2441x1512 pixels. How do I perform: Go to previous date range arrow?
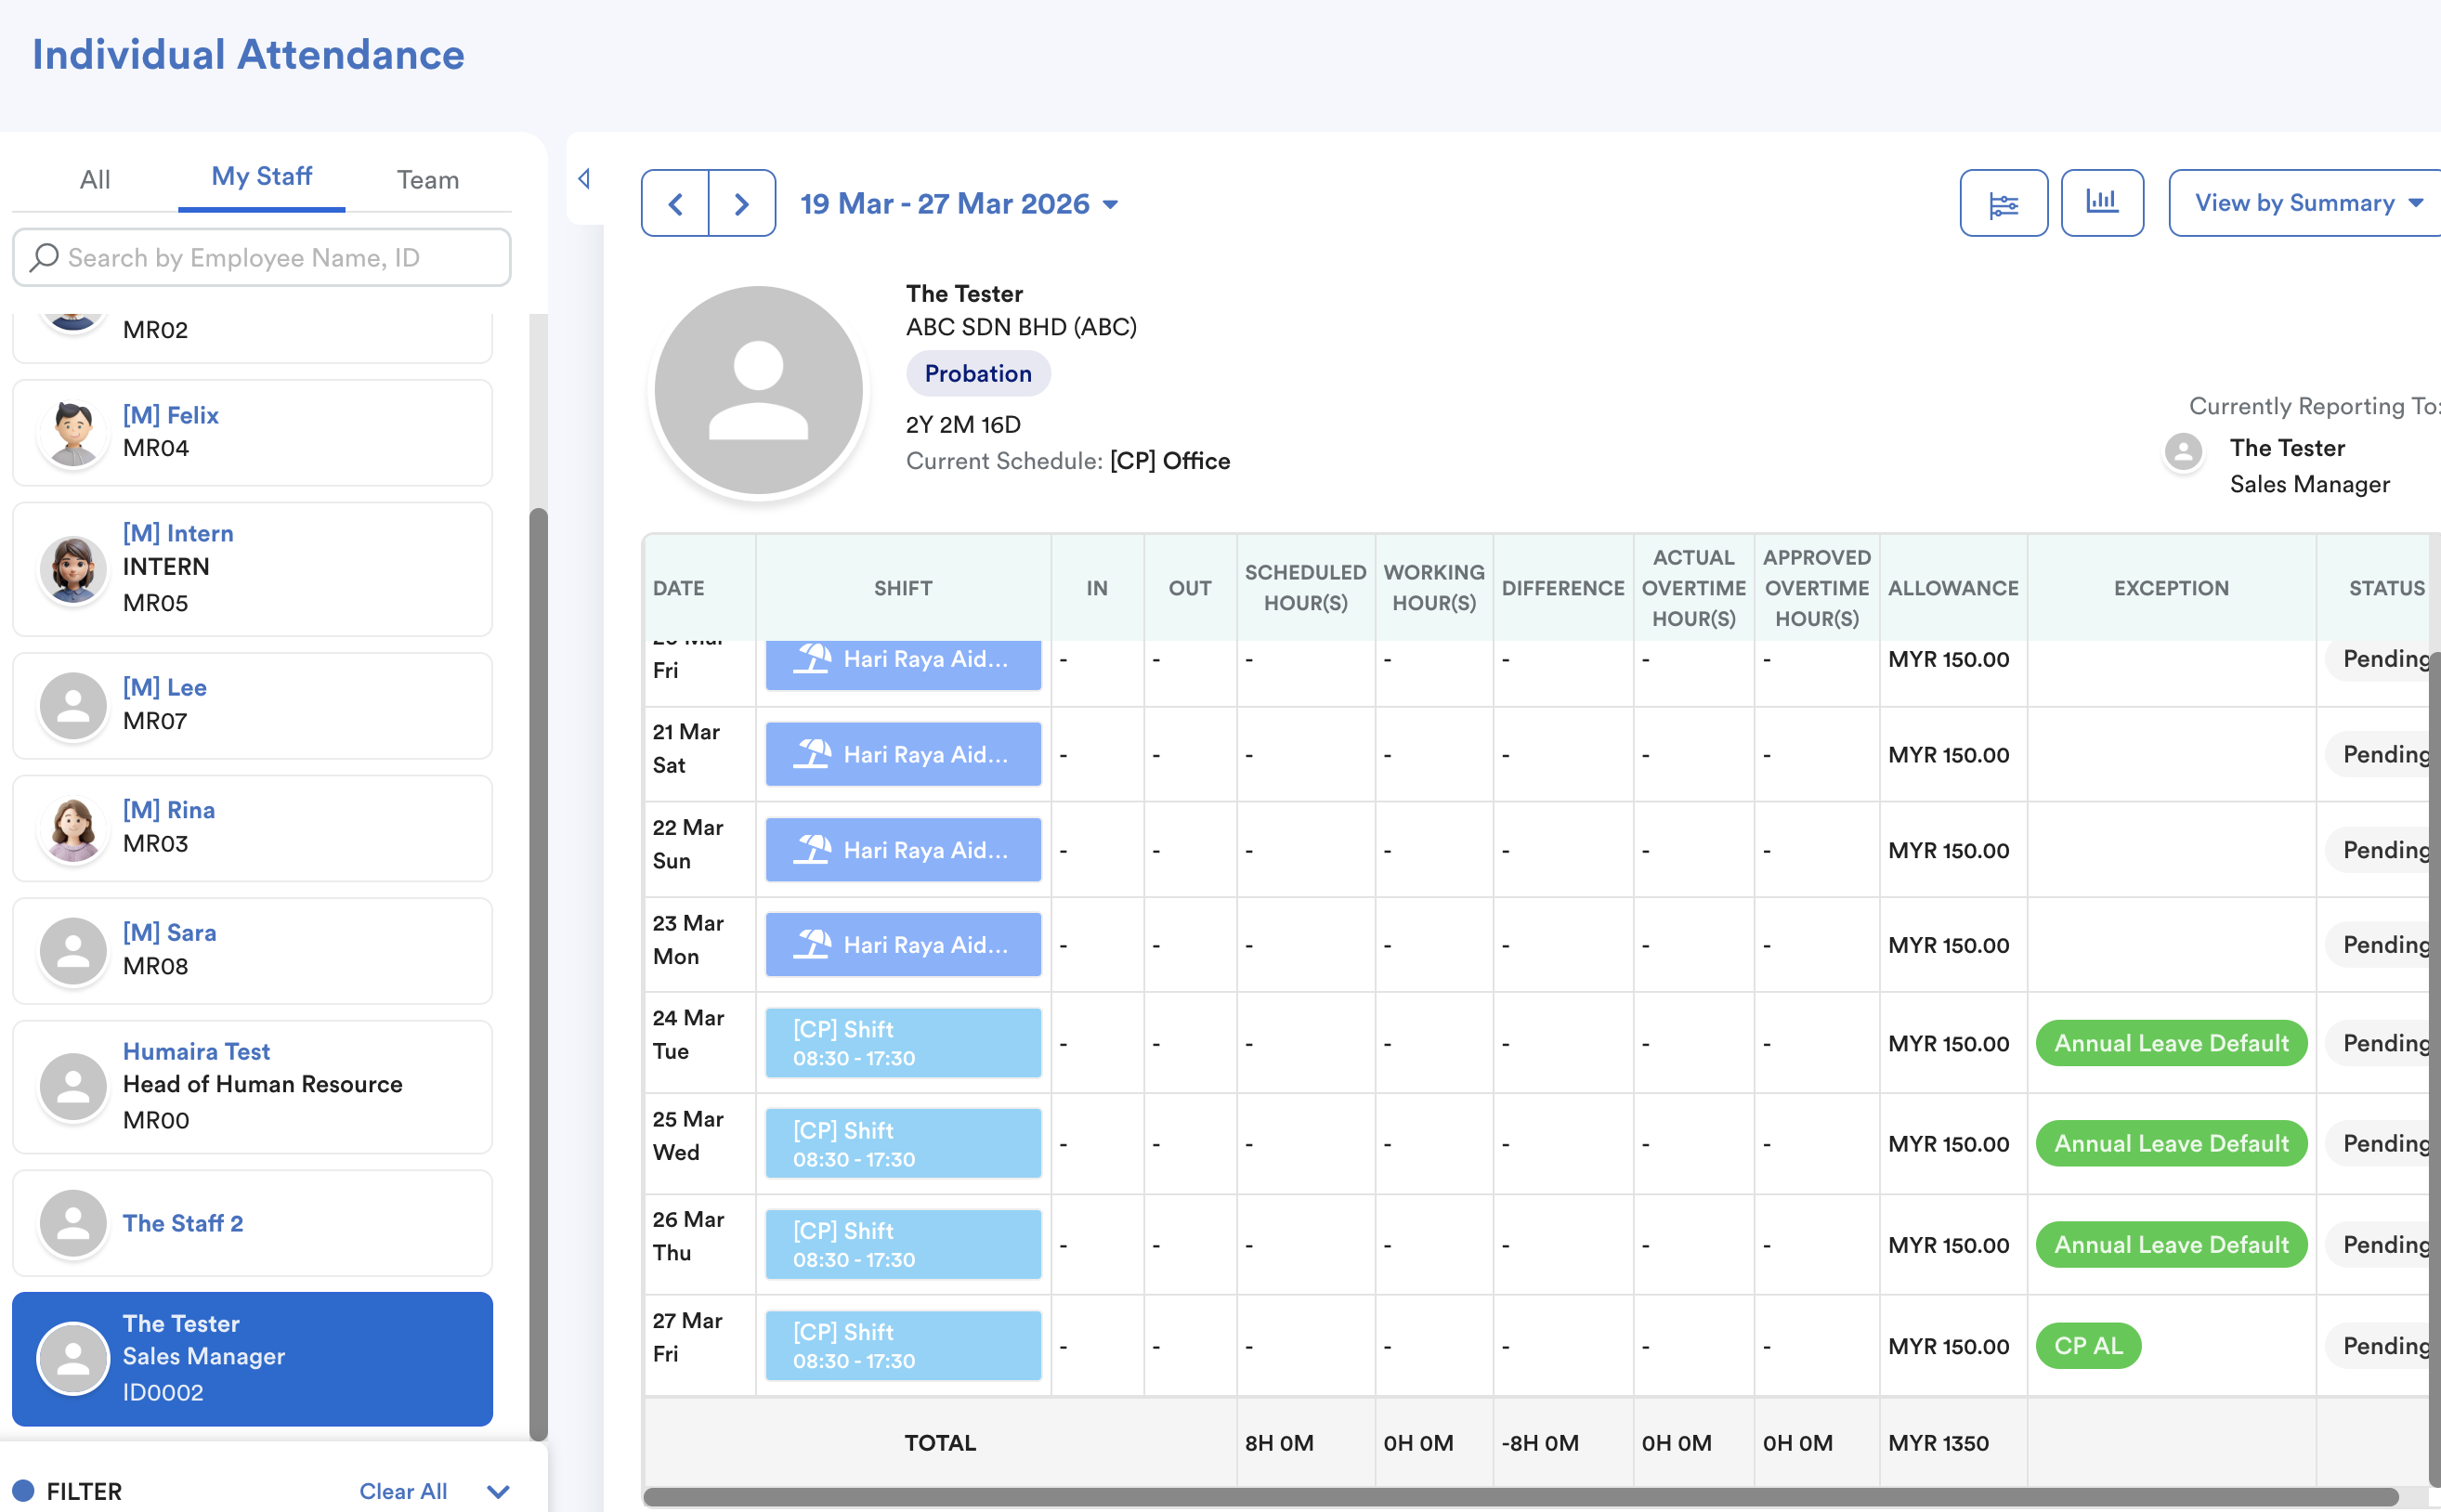pyautogui.click(x=675, y=204)
